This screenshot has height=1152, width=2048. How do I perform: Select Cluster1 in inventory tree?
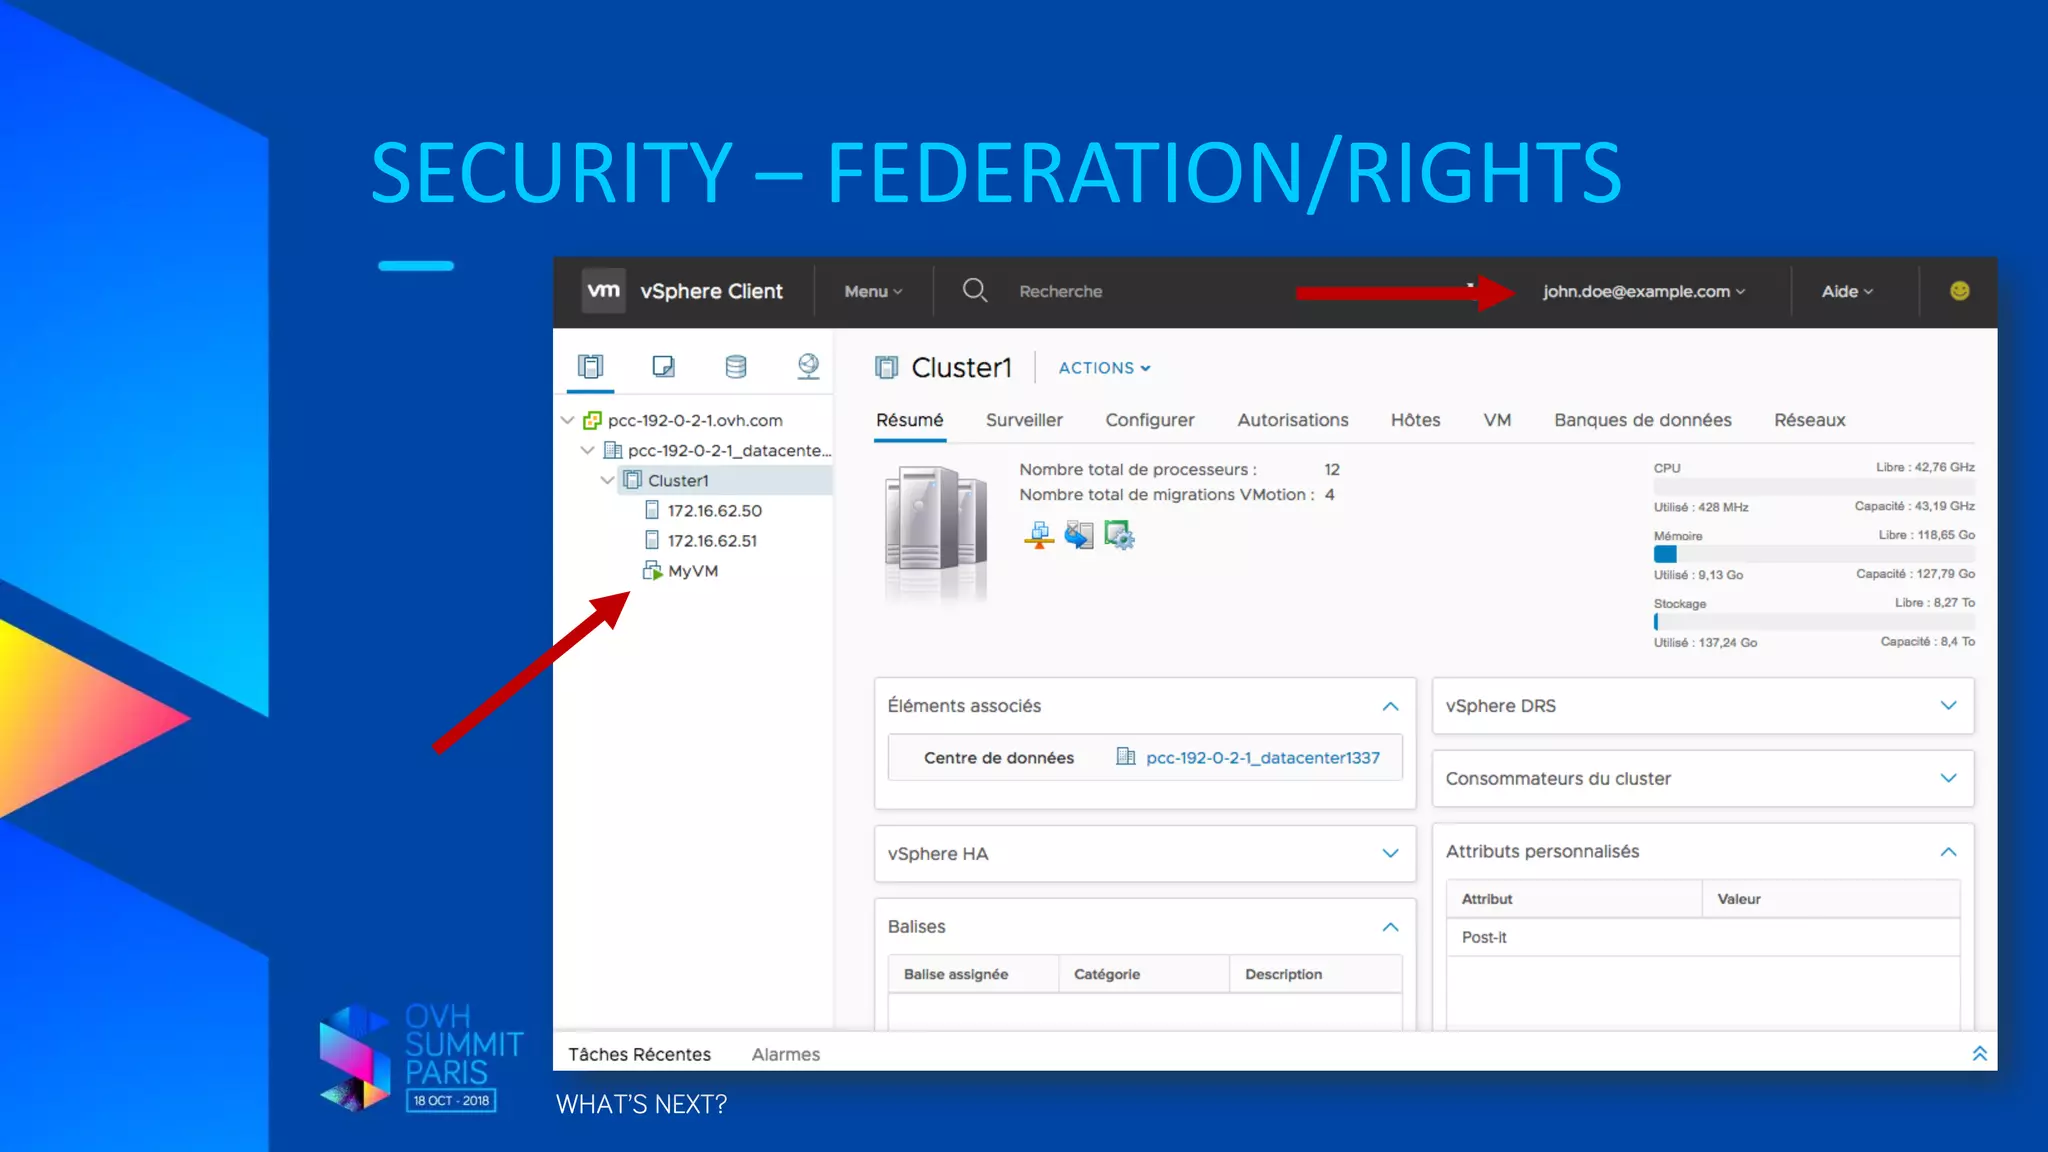(x=678, y=480)
